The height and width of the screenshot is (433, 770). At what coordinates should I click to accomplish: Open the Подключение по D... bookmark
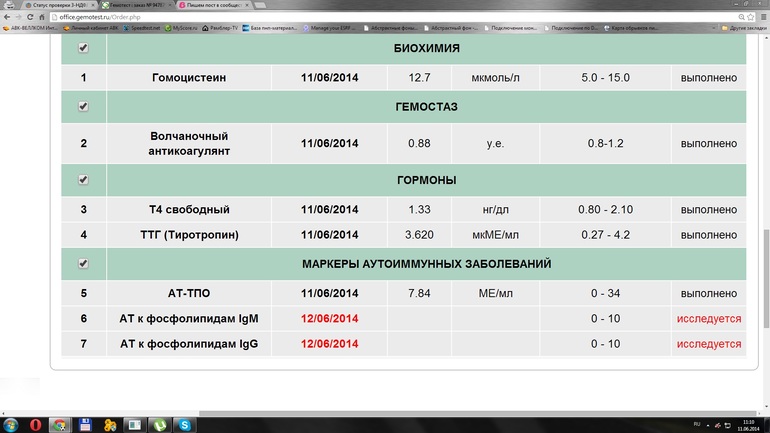coord(571,28)
